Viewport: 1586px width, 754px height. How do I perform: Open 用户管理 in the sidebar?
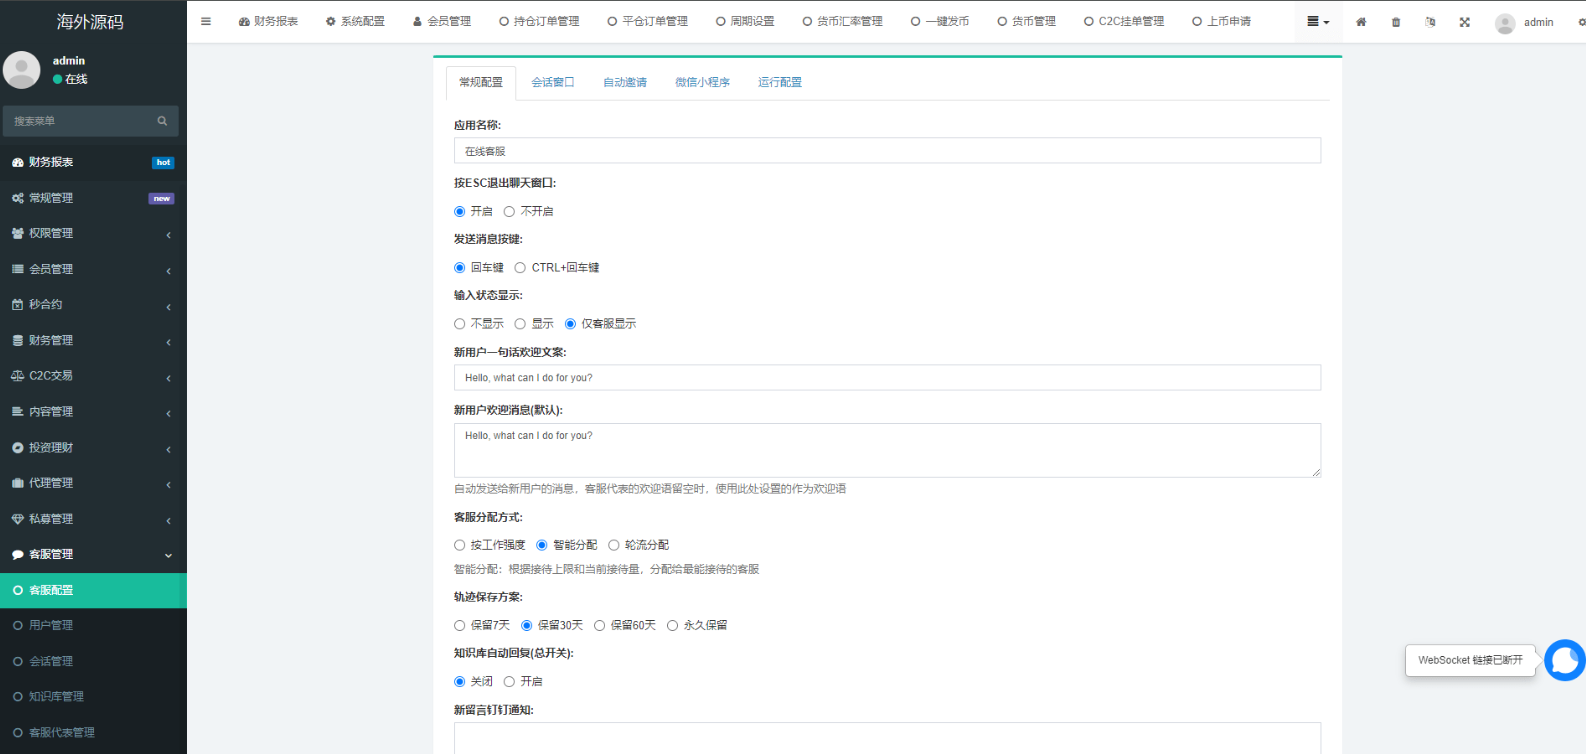pos(51,626)
